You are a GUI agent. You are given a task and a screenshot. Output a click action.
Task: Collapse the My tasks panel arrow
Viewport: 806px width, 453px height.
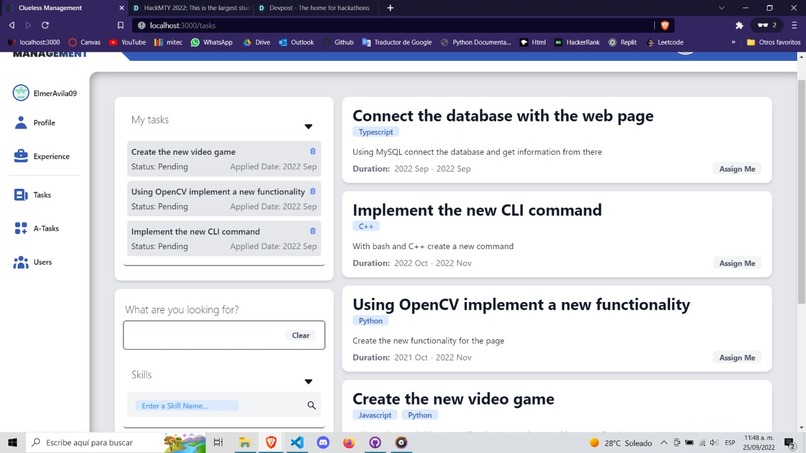pyautogui.click(x=308, y=126)
